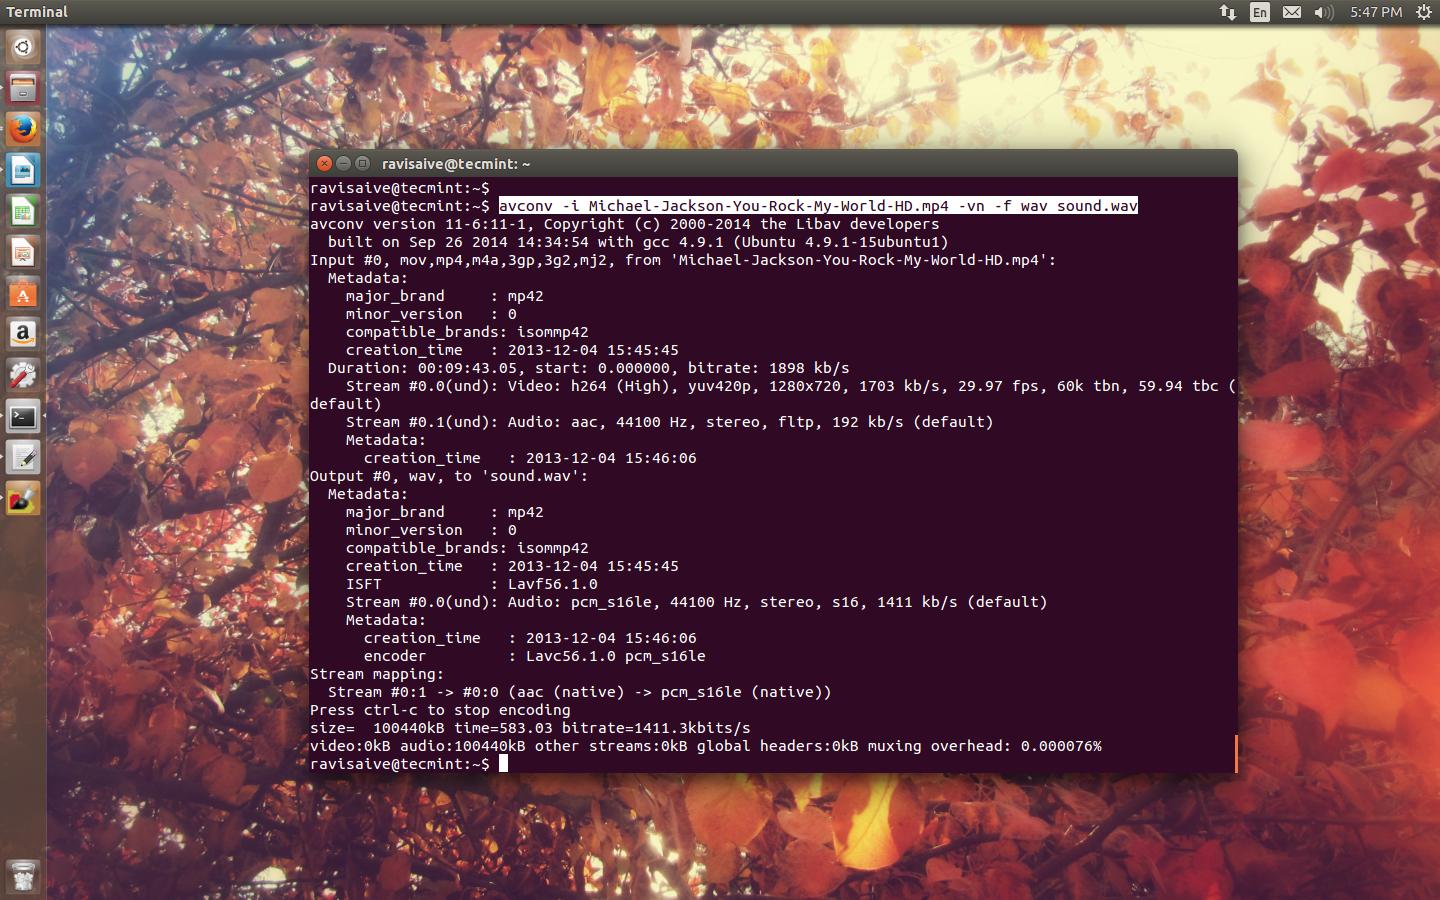Screen dimensions: 1440x900
Task: Launch Firefox web browser
Action: click(x=23, y=129)
